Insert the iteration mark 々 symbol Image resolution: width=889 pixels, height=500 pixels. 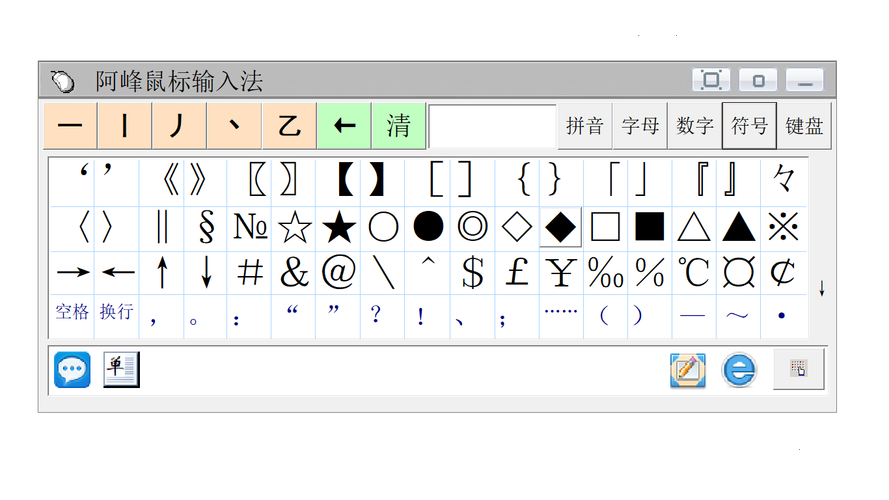pos(783,180)
